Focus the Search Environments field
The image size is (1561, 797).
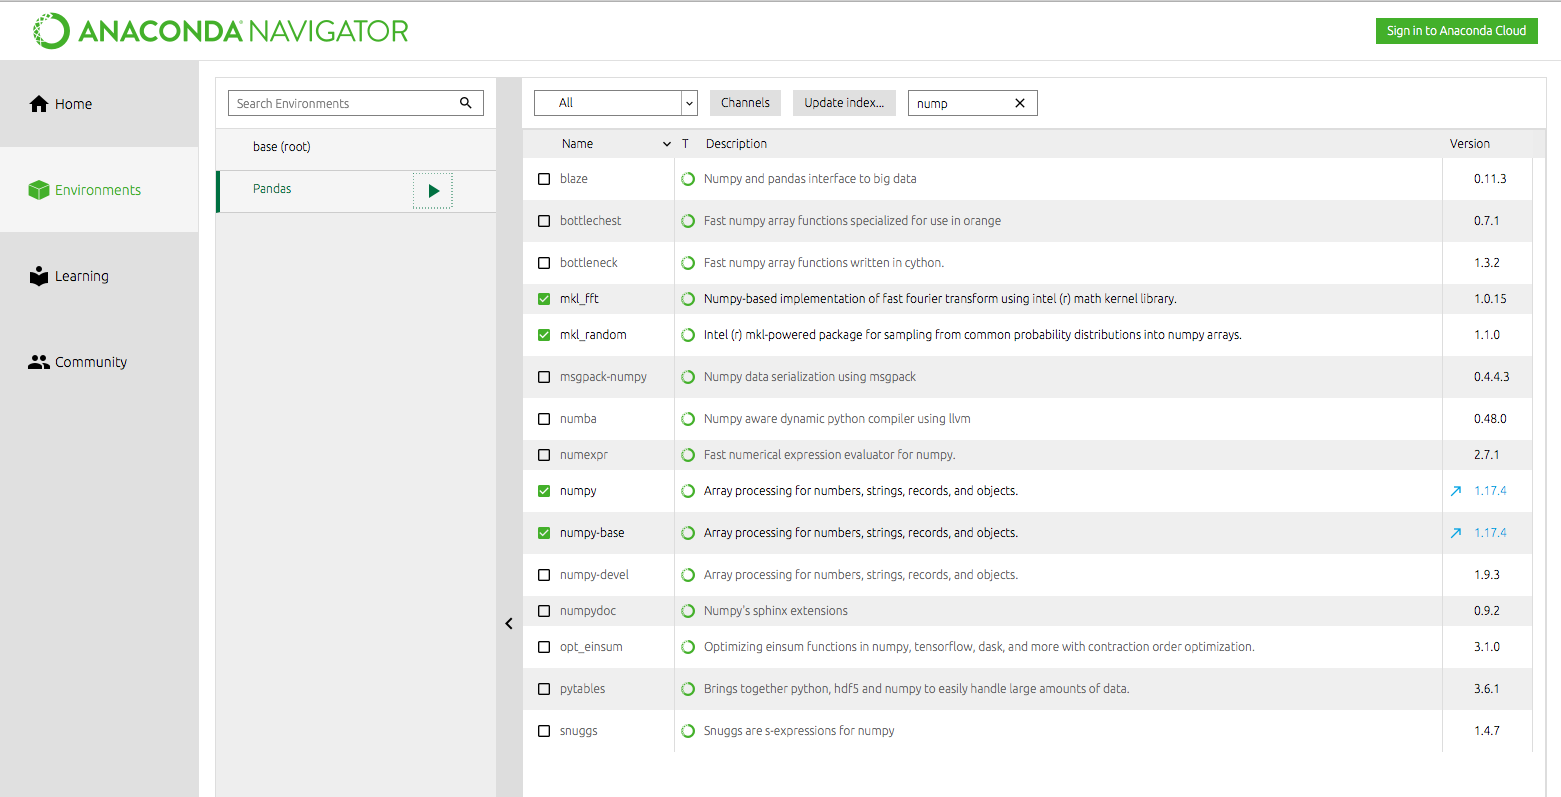(356, 103)
